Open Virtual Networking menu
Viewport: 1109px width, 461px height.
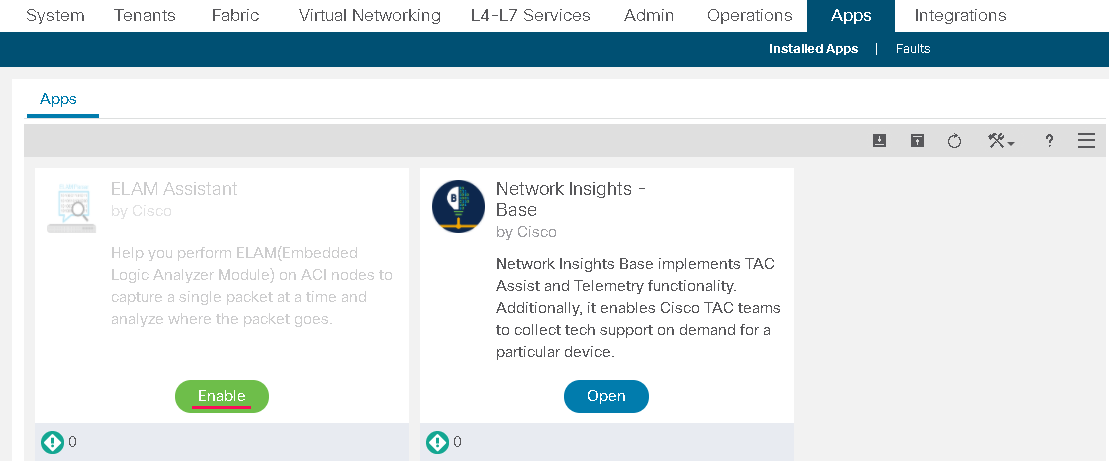[x=370, y=16]
